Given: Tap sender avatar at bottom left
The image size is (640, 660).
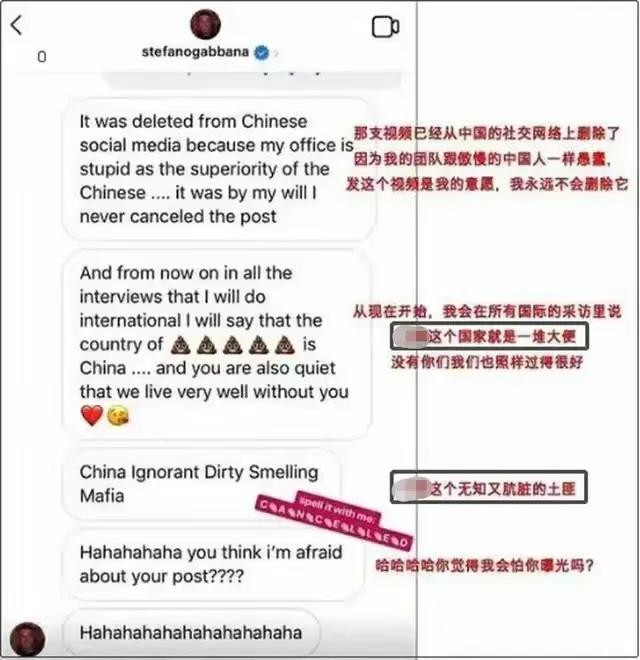Looking at the screenshot, I should [x=28, y=639].
